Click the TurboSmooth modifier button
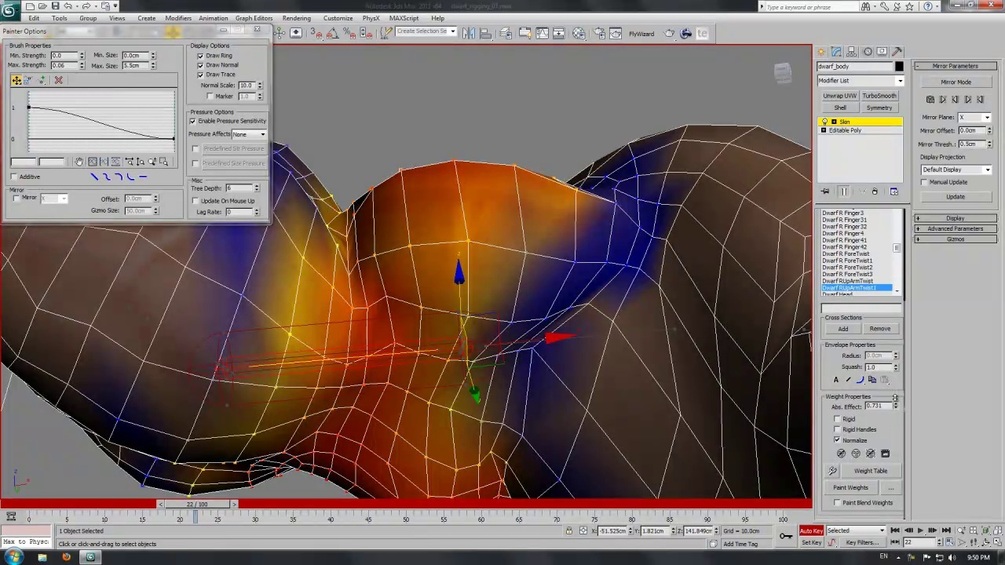This screenshot has width=1005, height=565. (879, 95)
